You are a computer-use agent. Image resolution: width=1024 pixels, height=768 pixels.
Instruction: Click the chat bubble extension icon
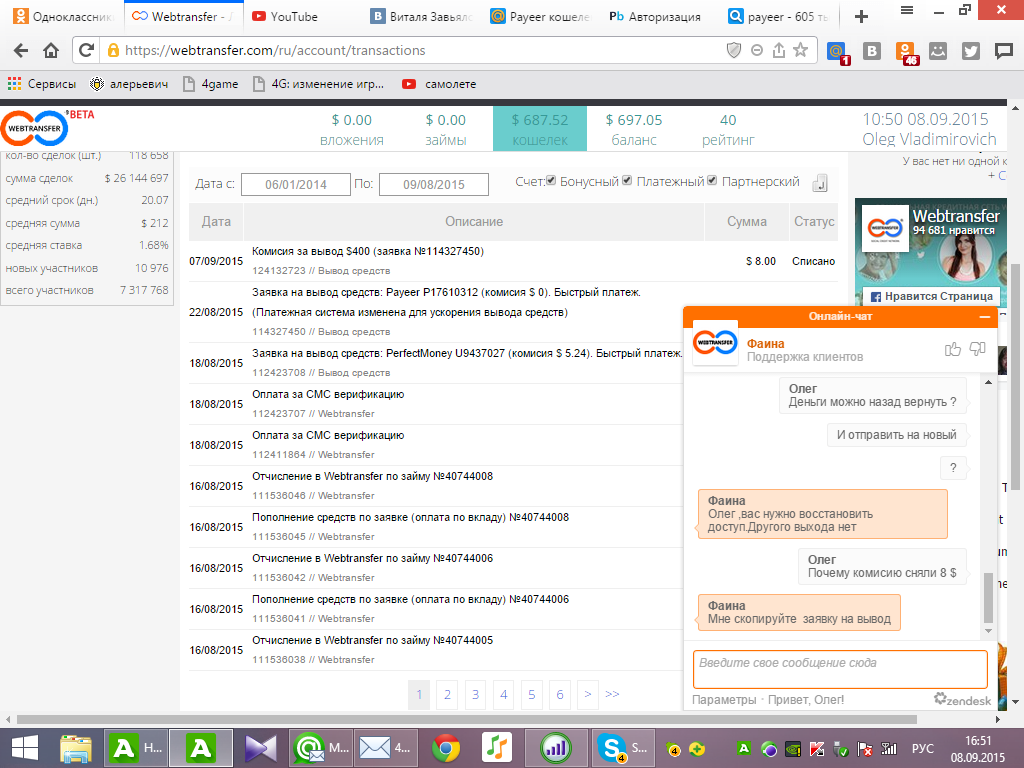pyautogui.click(x=1004, y=51)
